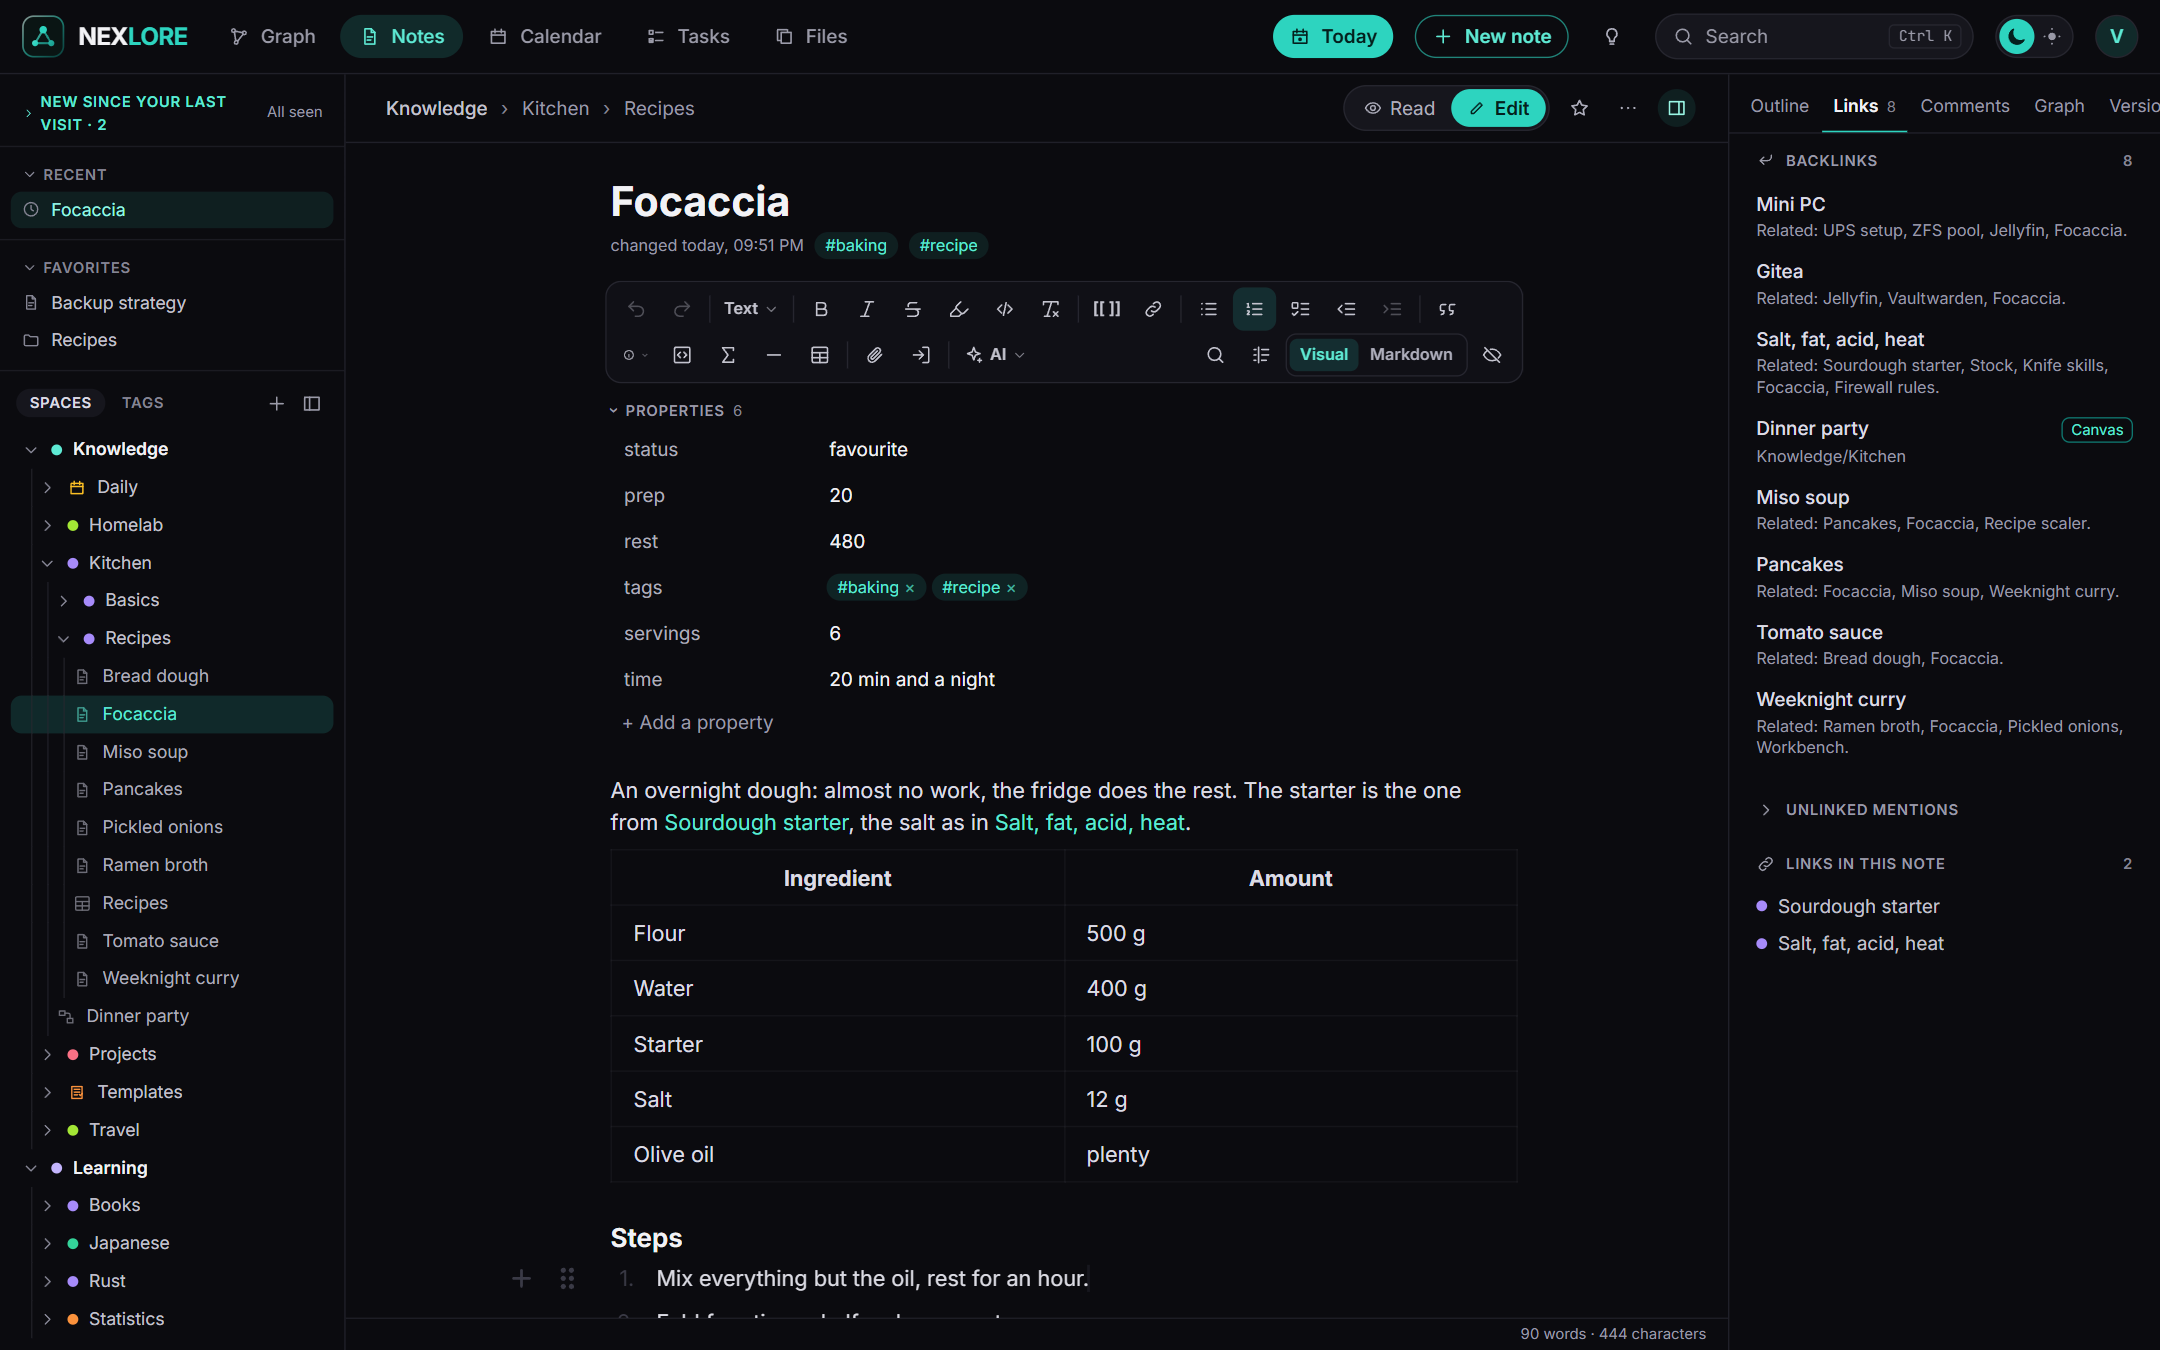The width and height of the screenshot is (2160, 1350).
Task: Insert a code block
Action: [x=682, y=355]
